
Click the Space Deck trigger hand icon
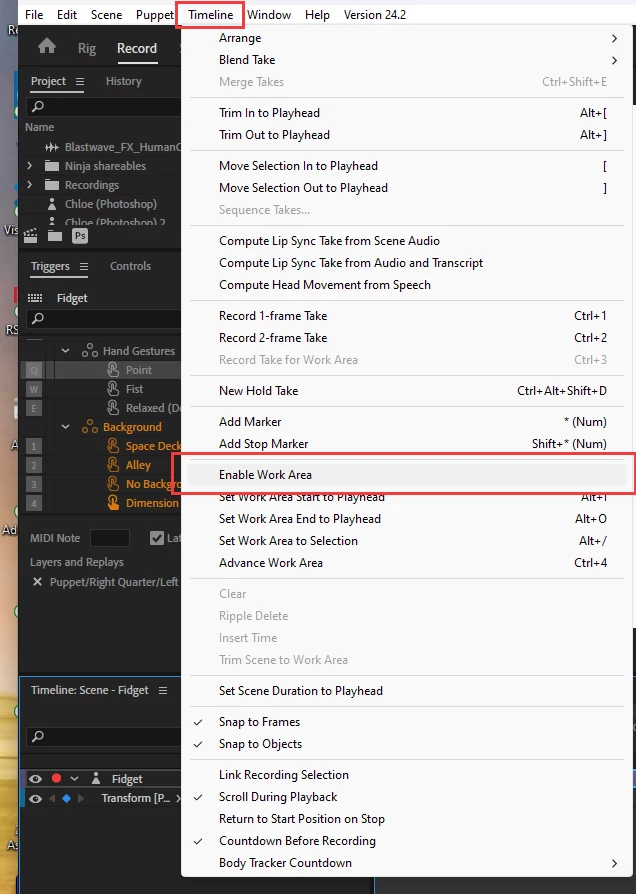(x=113, y=446)
